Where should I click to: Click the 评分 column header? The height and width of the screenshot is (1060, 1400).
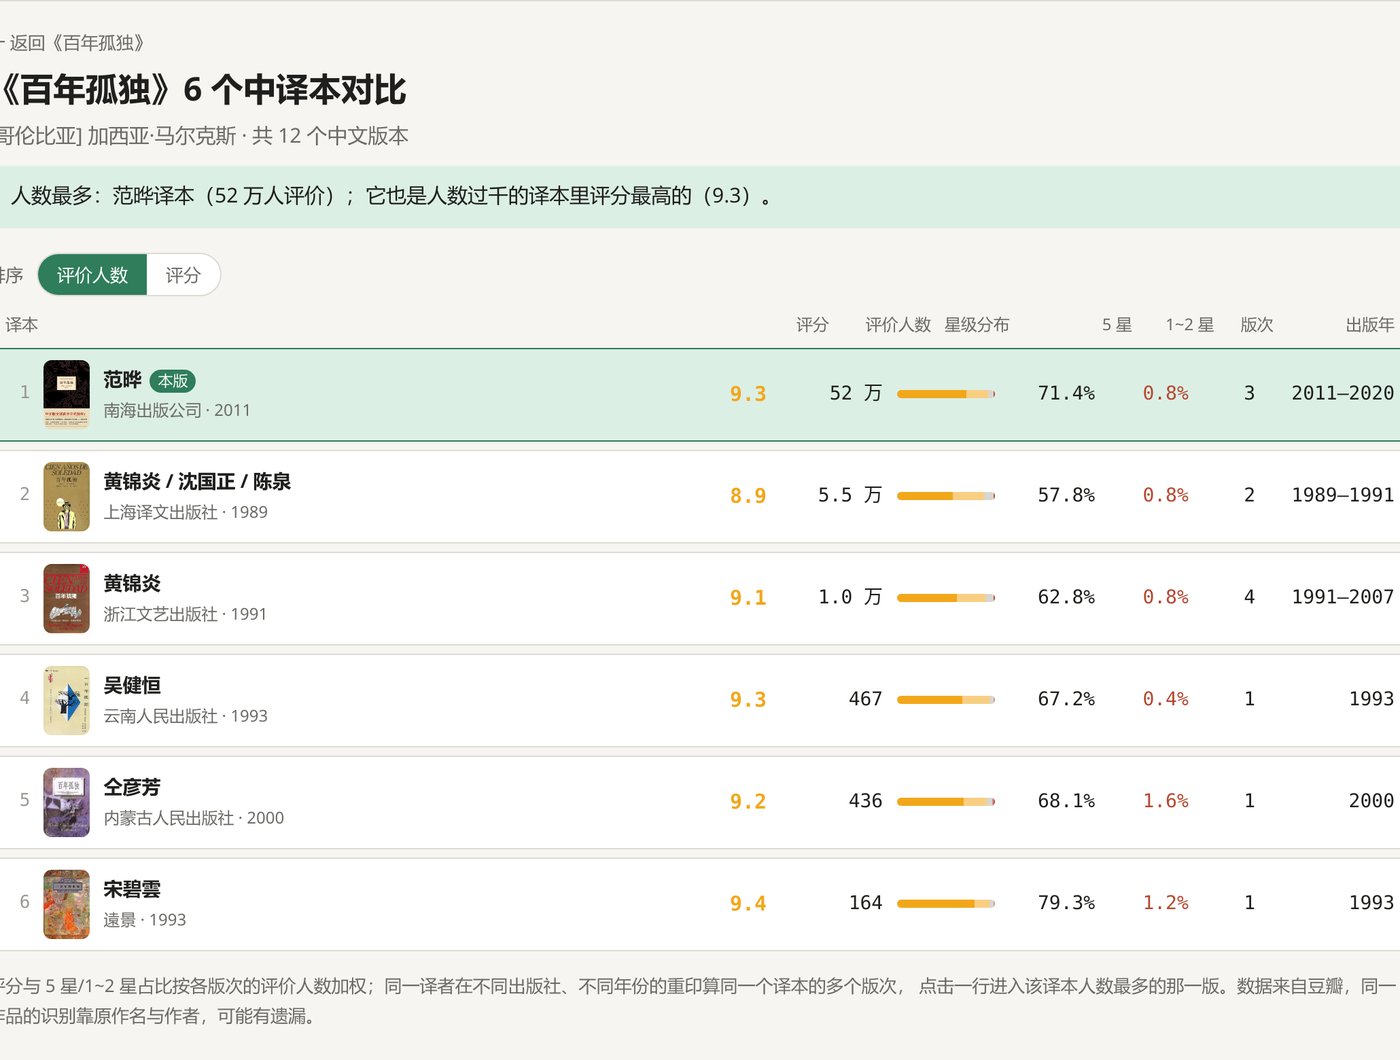[x=812, y=325]
